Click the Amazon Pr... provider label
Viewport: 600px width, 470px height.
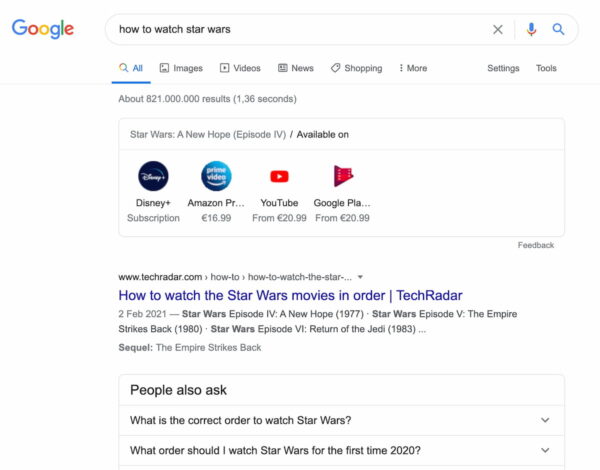click(x=216, y=203)
